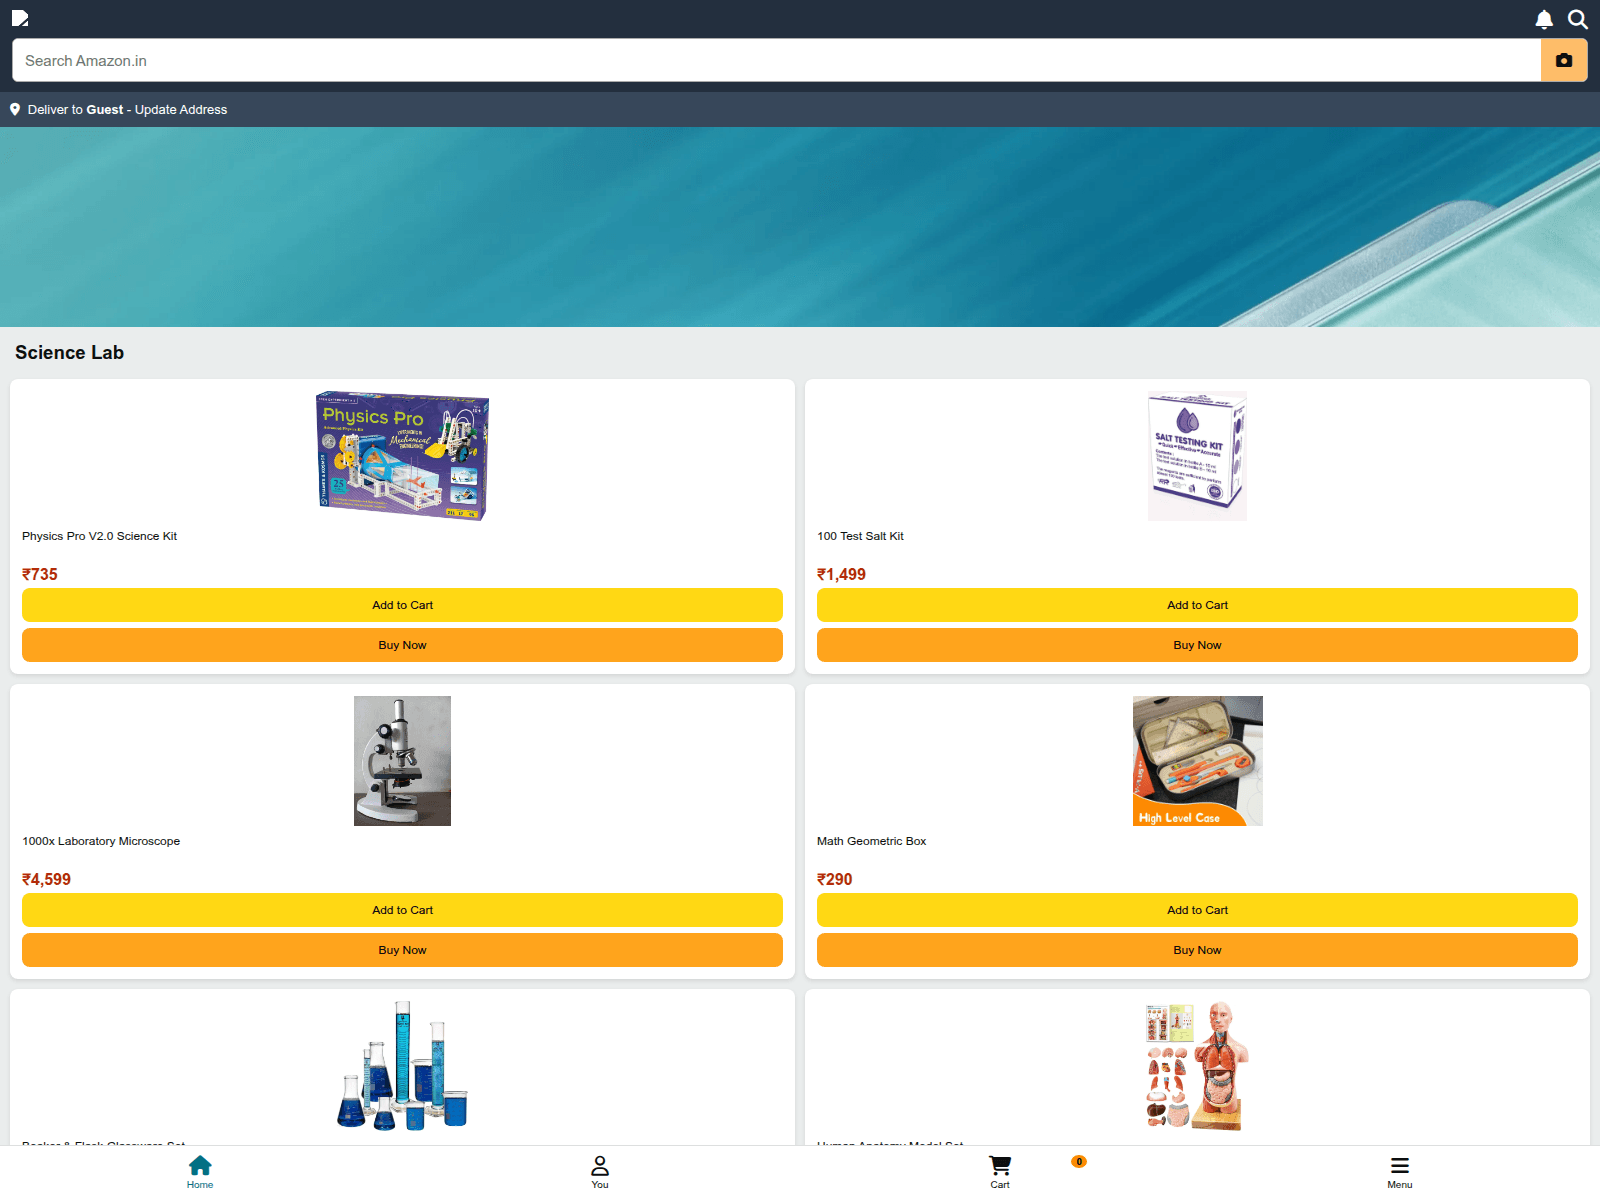
Task: Click Update Address delivery link
Action: (181, 110)
